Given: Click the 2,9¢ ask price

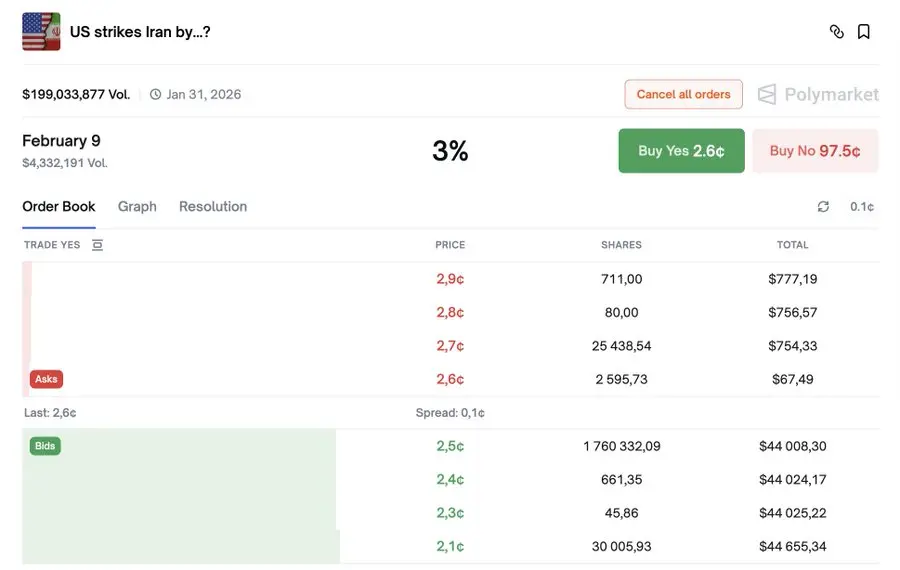Looking at the screenshot, I should (450, 279).
